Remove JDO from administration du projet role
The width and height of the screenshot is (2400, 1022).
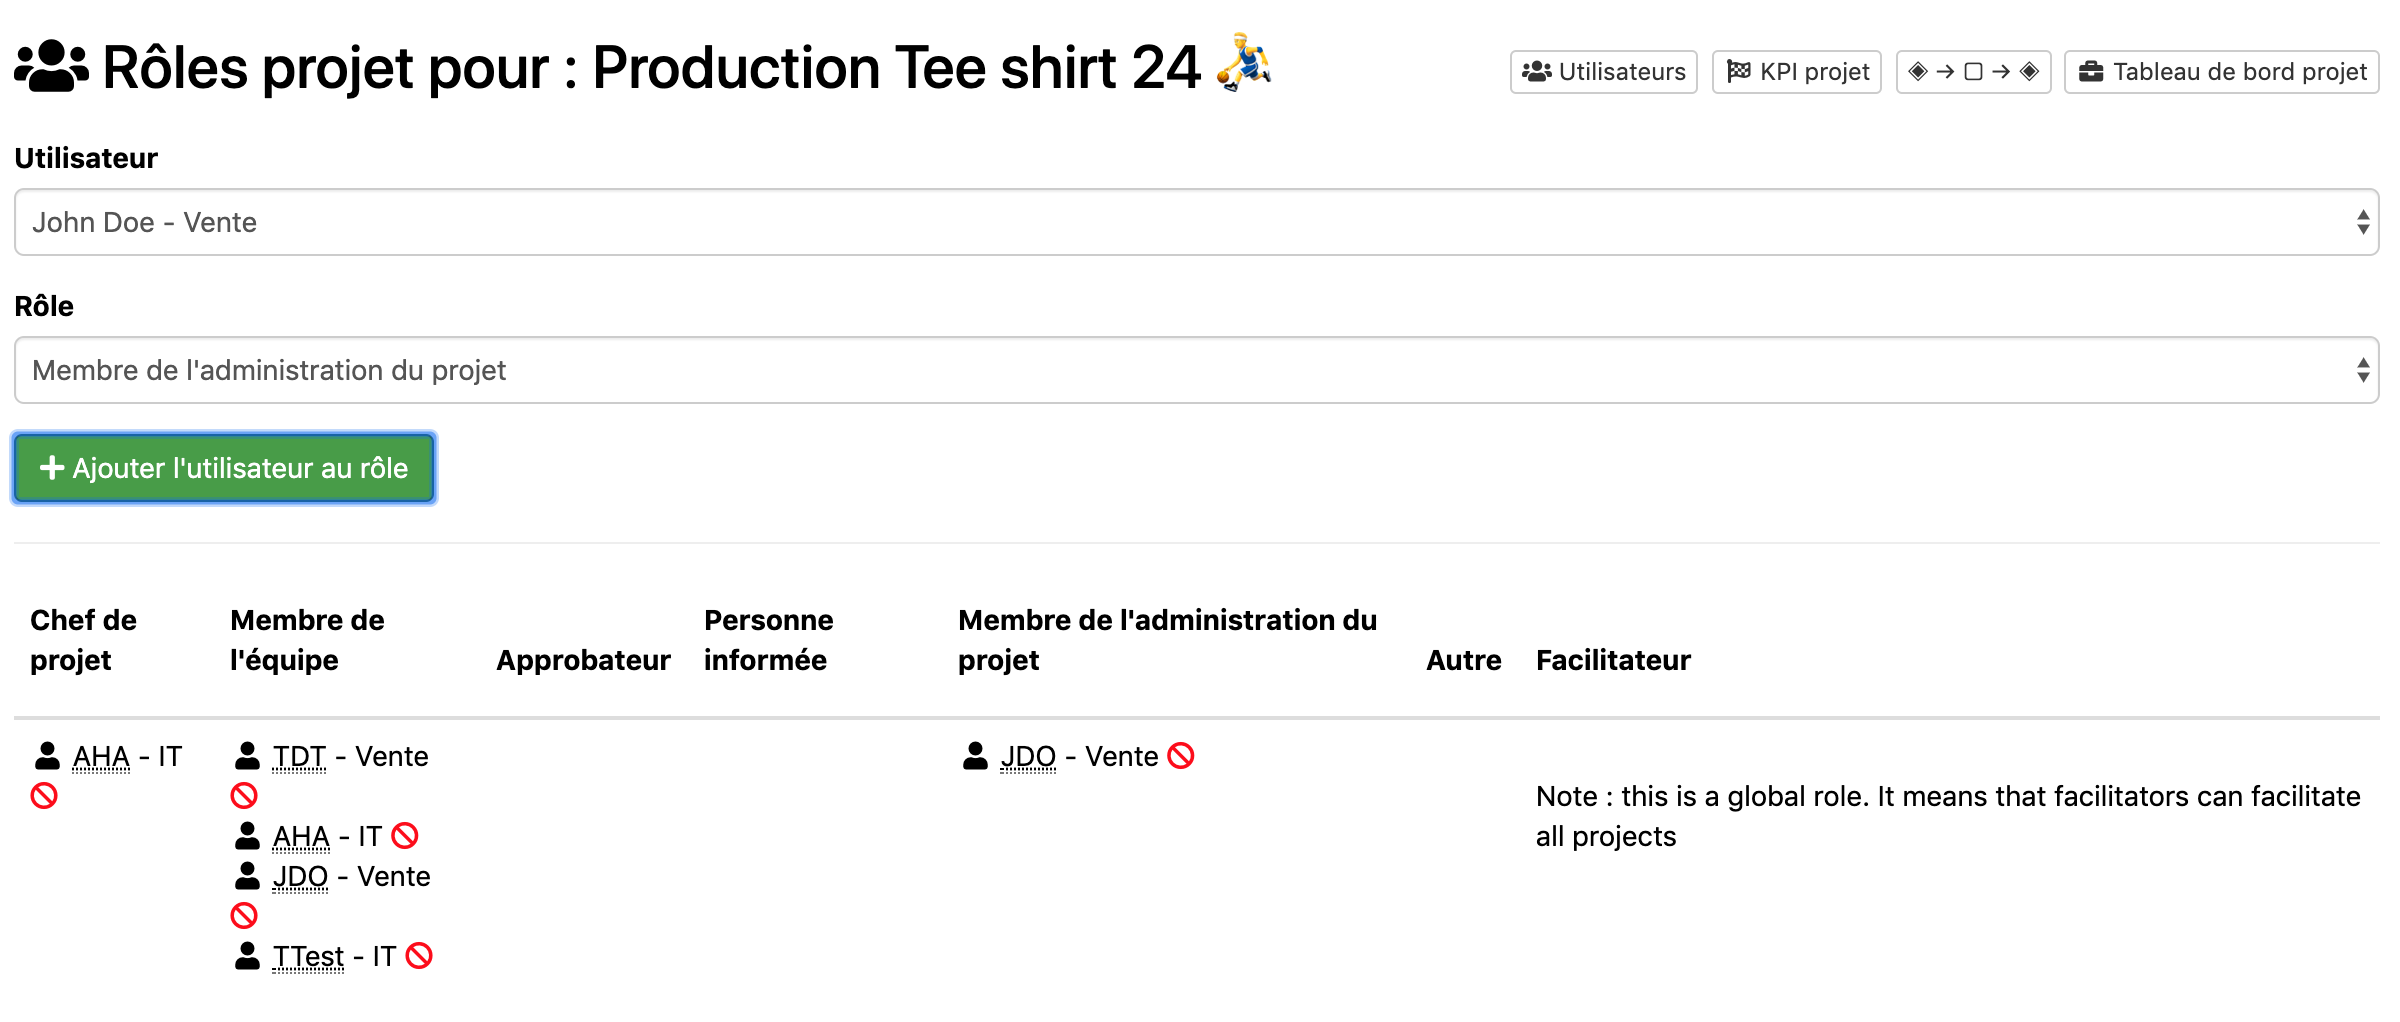1181,756
